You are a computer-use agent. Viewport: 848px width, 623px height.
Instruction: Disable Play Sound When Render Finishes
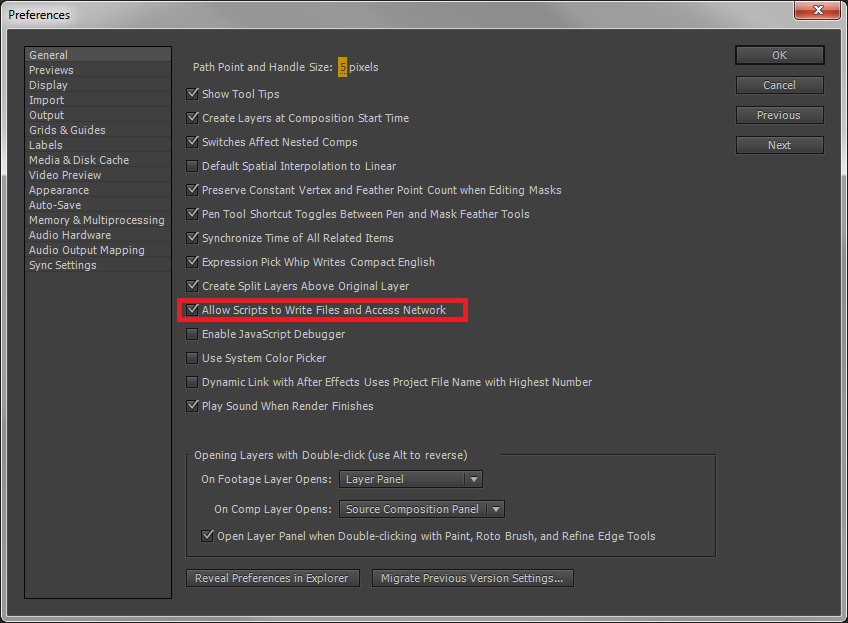click(192, 406)
